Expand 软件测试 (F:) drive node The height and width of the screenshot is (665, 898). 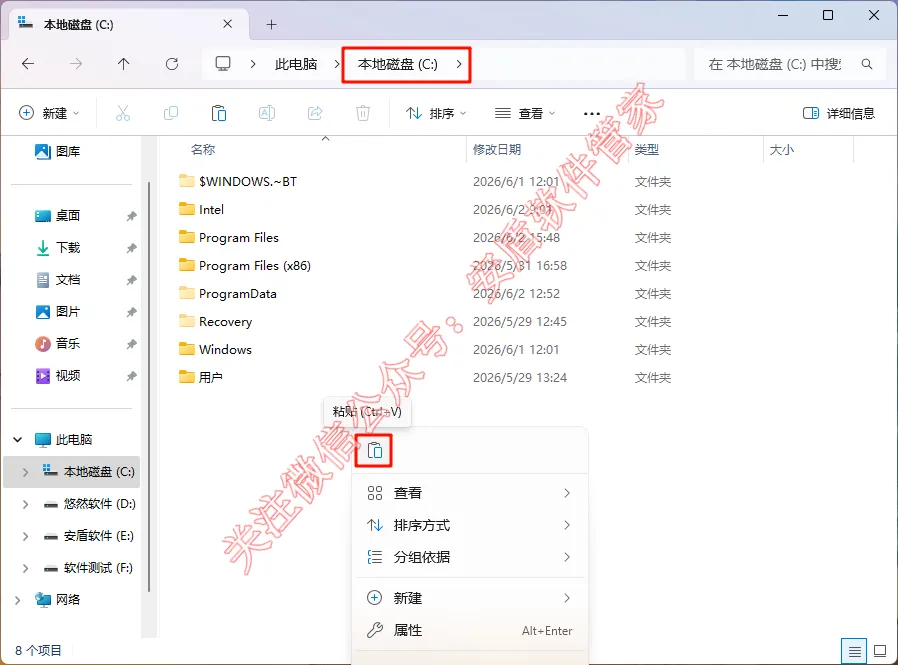click(x=25, y=568)
